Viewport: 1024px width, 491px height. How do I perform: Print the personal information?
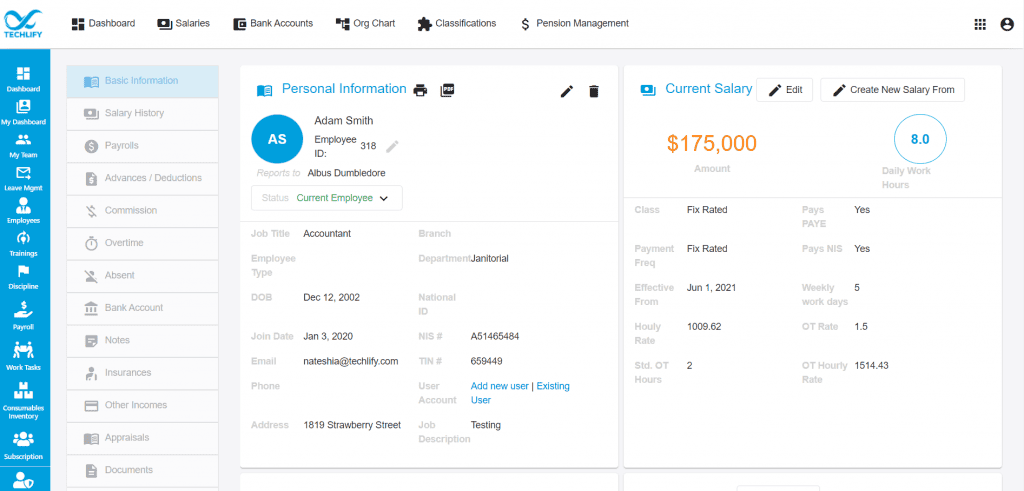421,91
